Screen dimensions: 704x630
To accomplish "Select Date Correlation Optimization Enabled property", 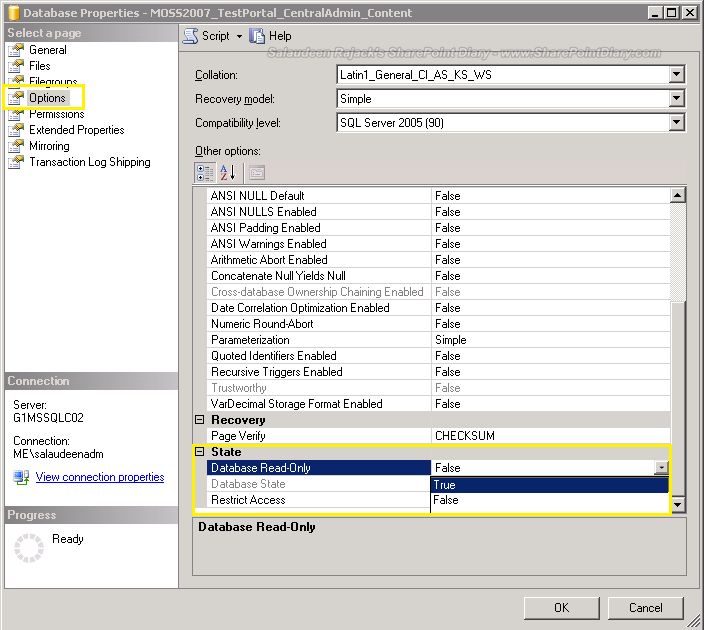I will pos(319,308).
